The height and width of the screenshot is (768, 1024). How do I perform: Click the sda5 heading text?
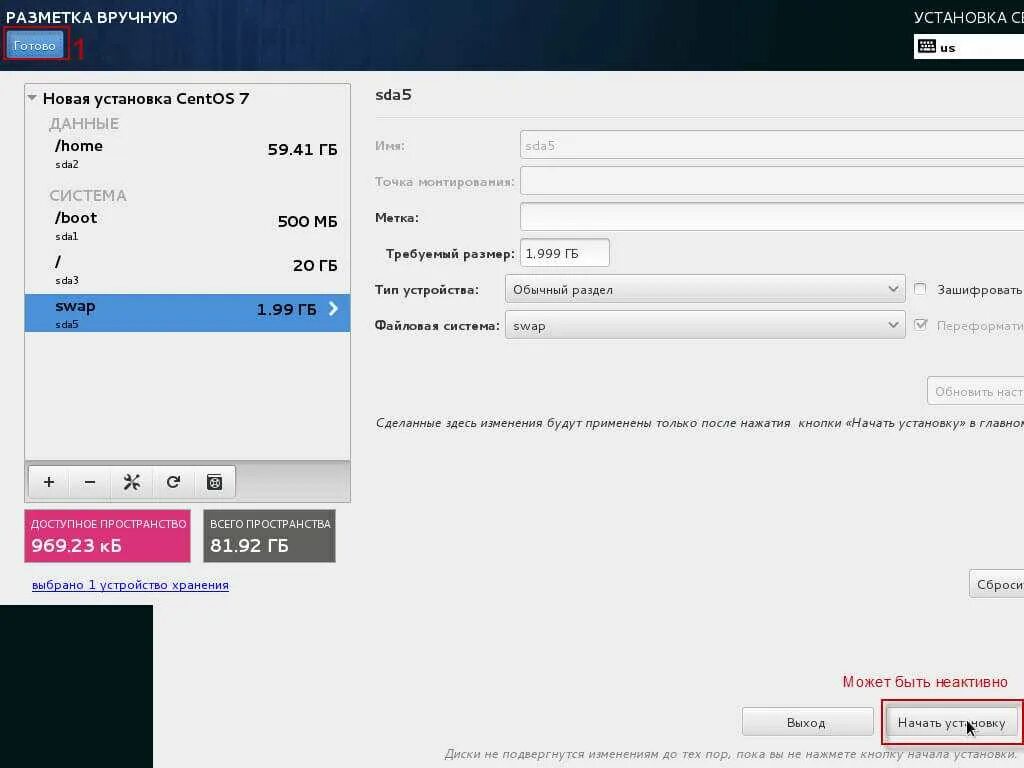coord(393,95)
